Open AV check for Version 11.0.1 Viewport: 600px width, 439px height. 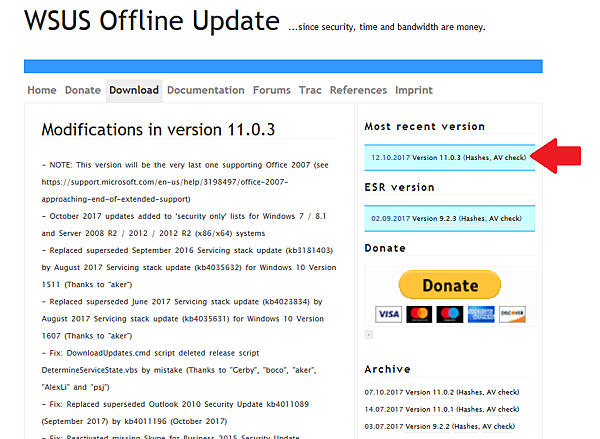point(502,410)
